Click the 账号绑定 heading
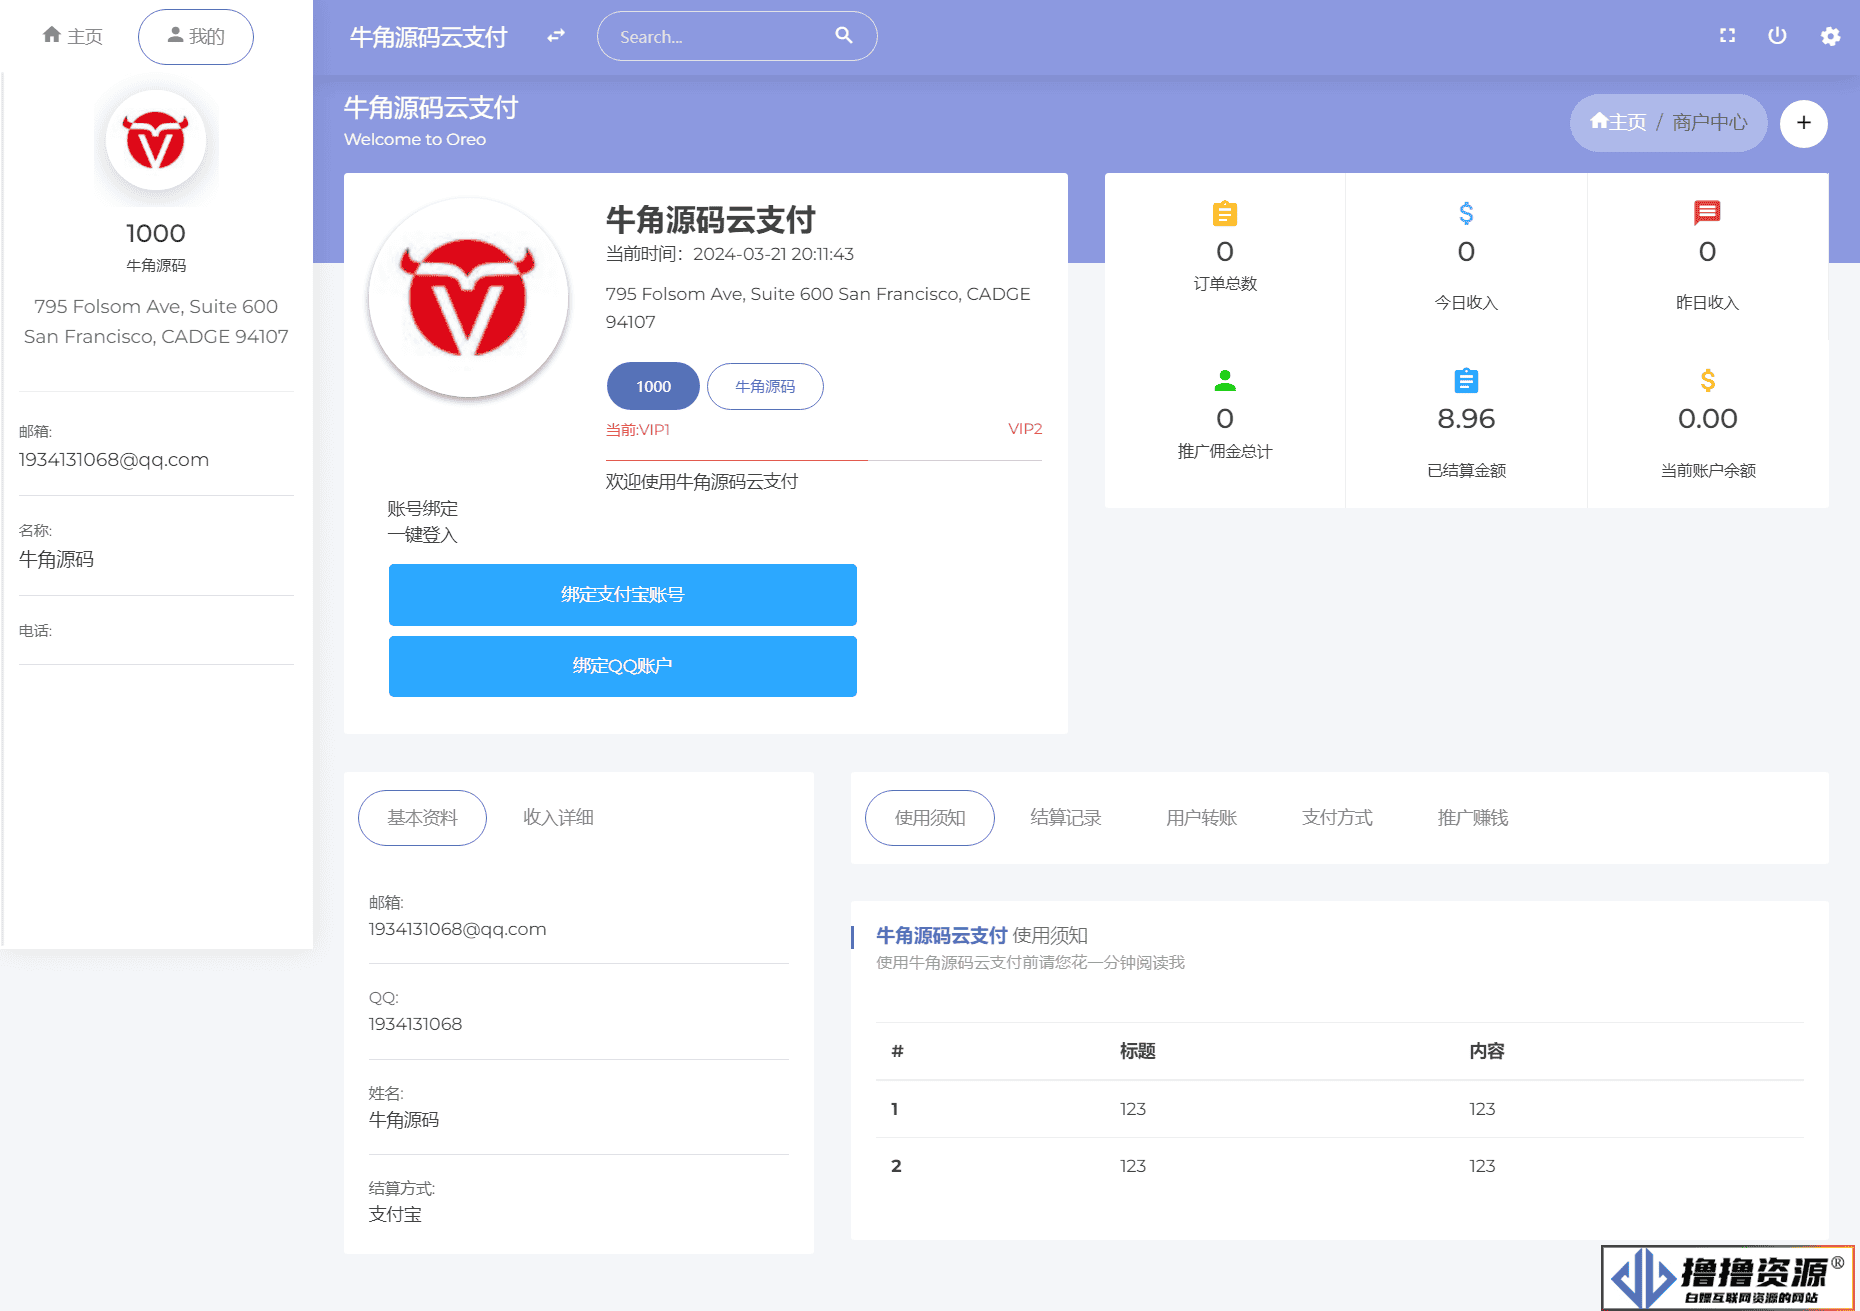 423,509
